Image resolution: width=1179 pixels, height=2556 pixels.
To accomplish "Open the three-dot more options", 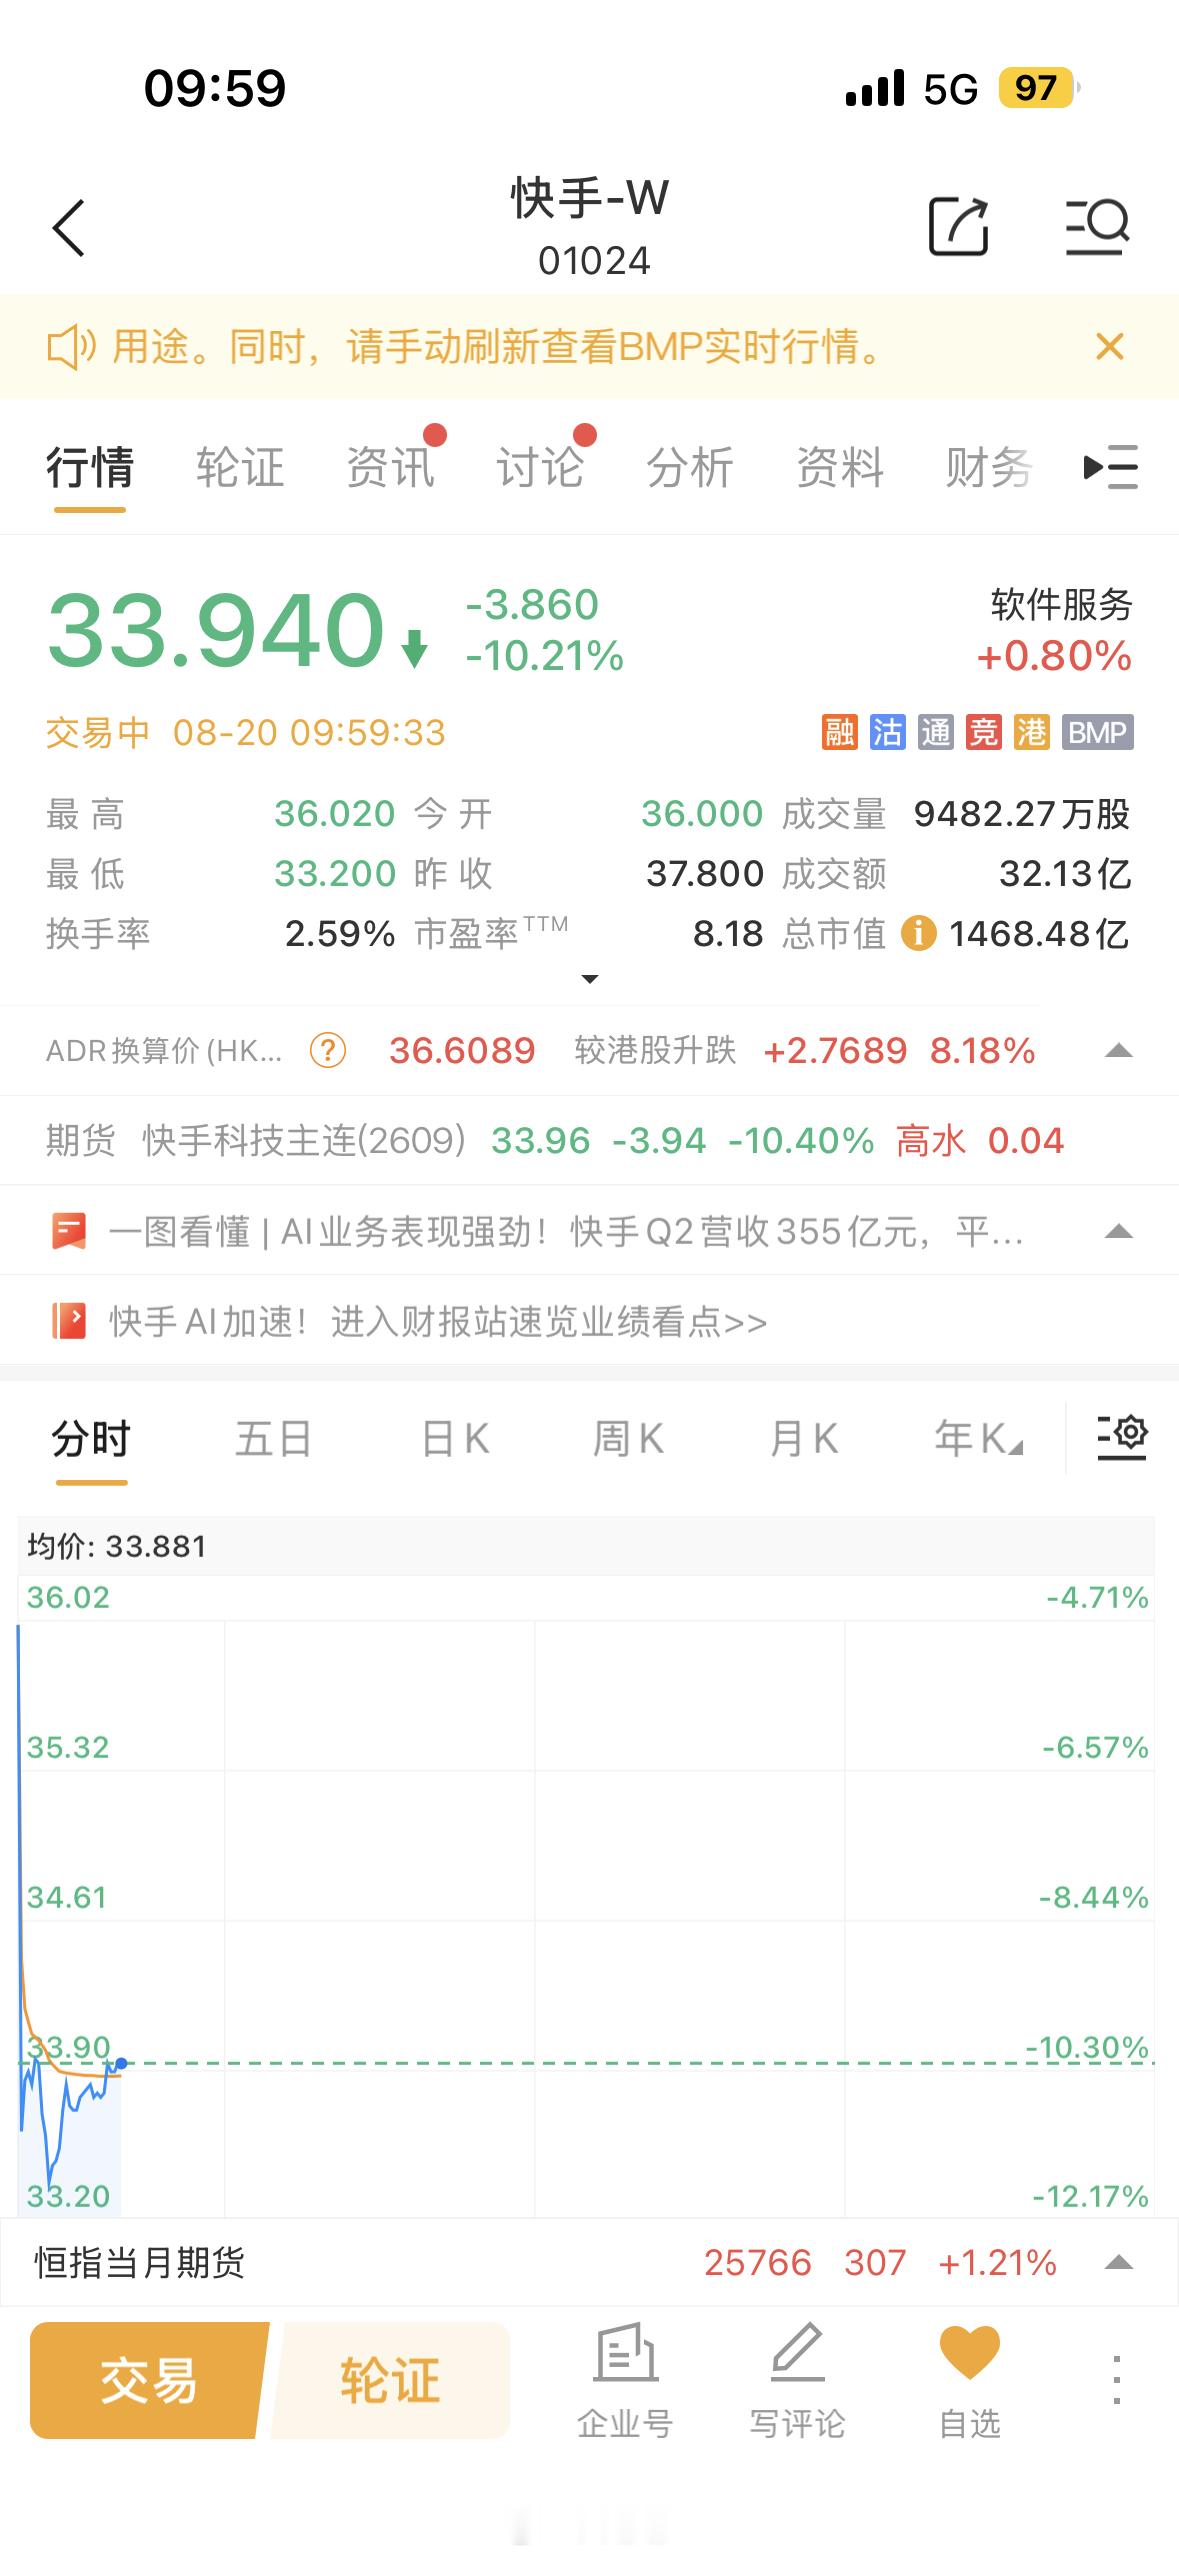I will pyautogui.click(x=1117, y=2379).
